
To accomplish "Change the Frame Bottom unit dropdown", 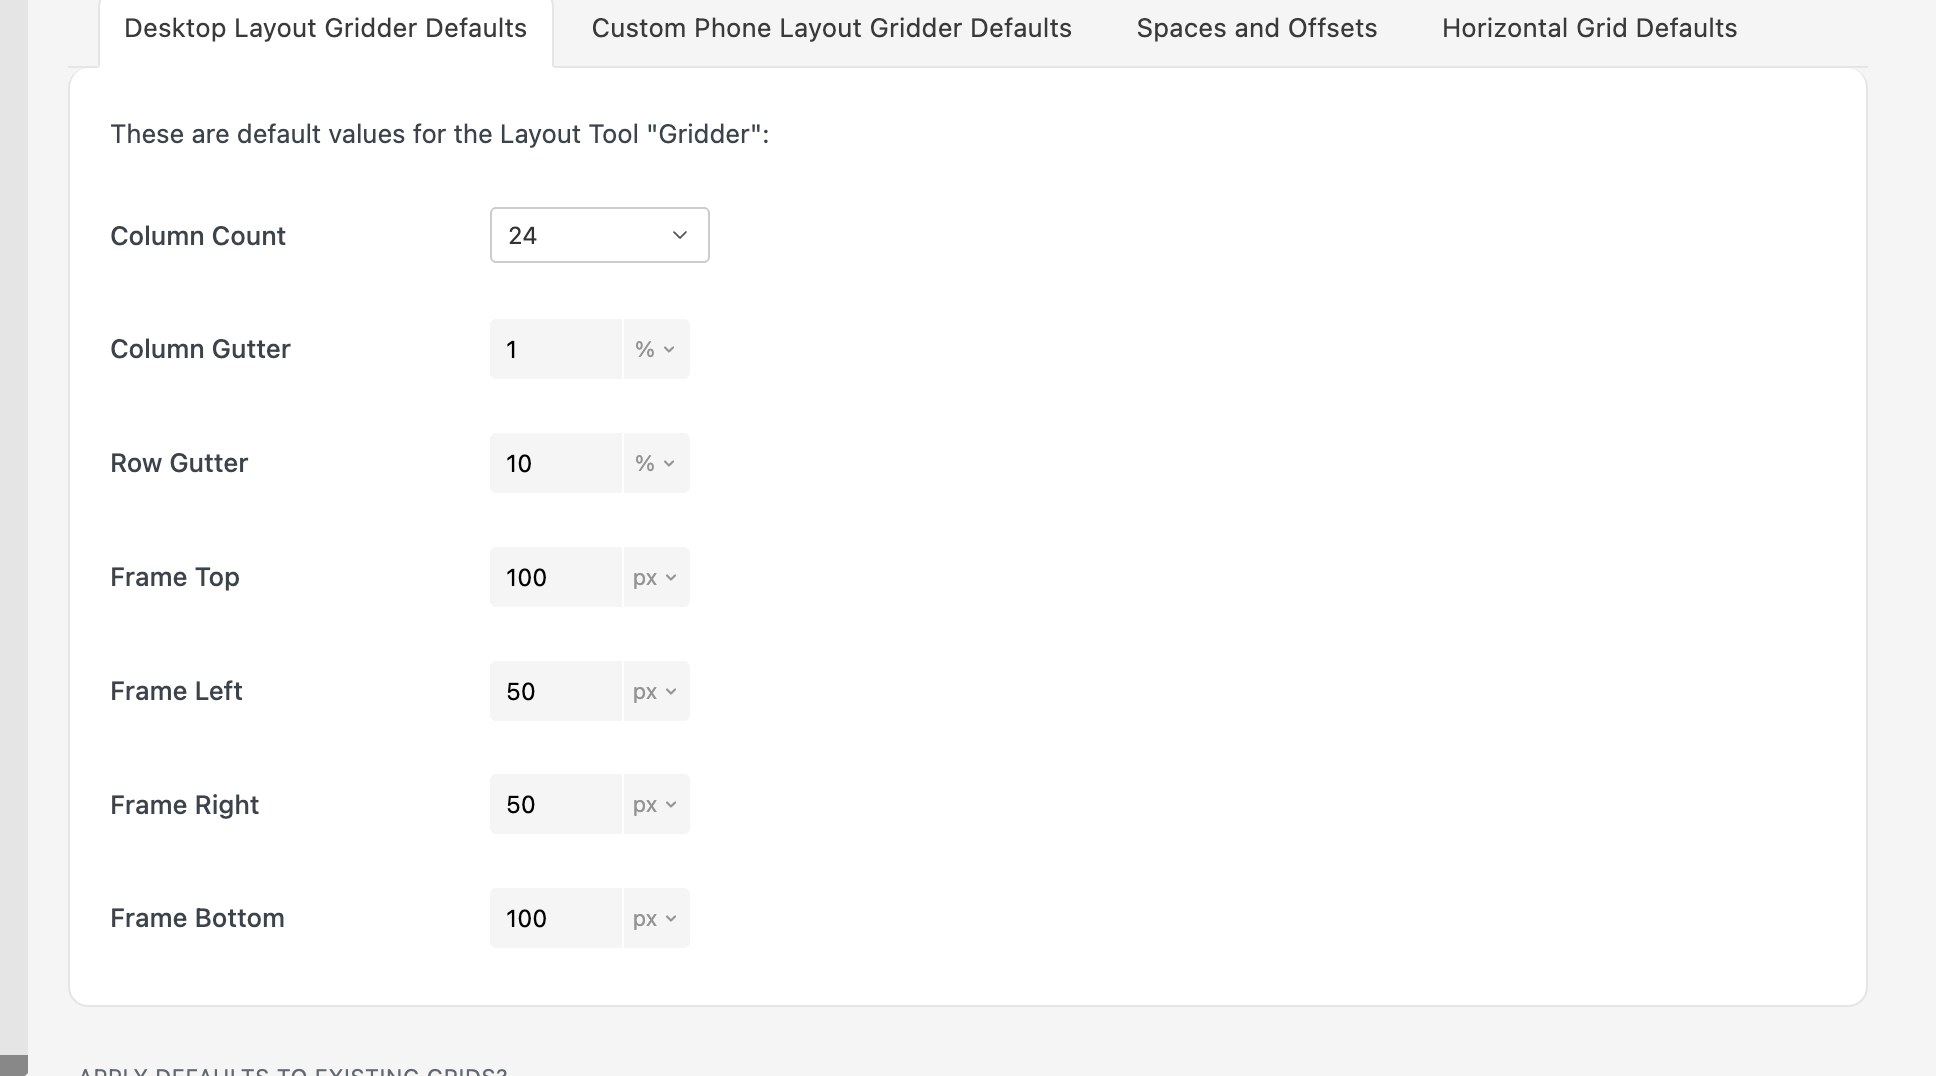I will click(x=656, y=918).
